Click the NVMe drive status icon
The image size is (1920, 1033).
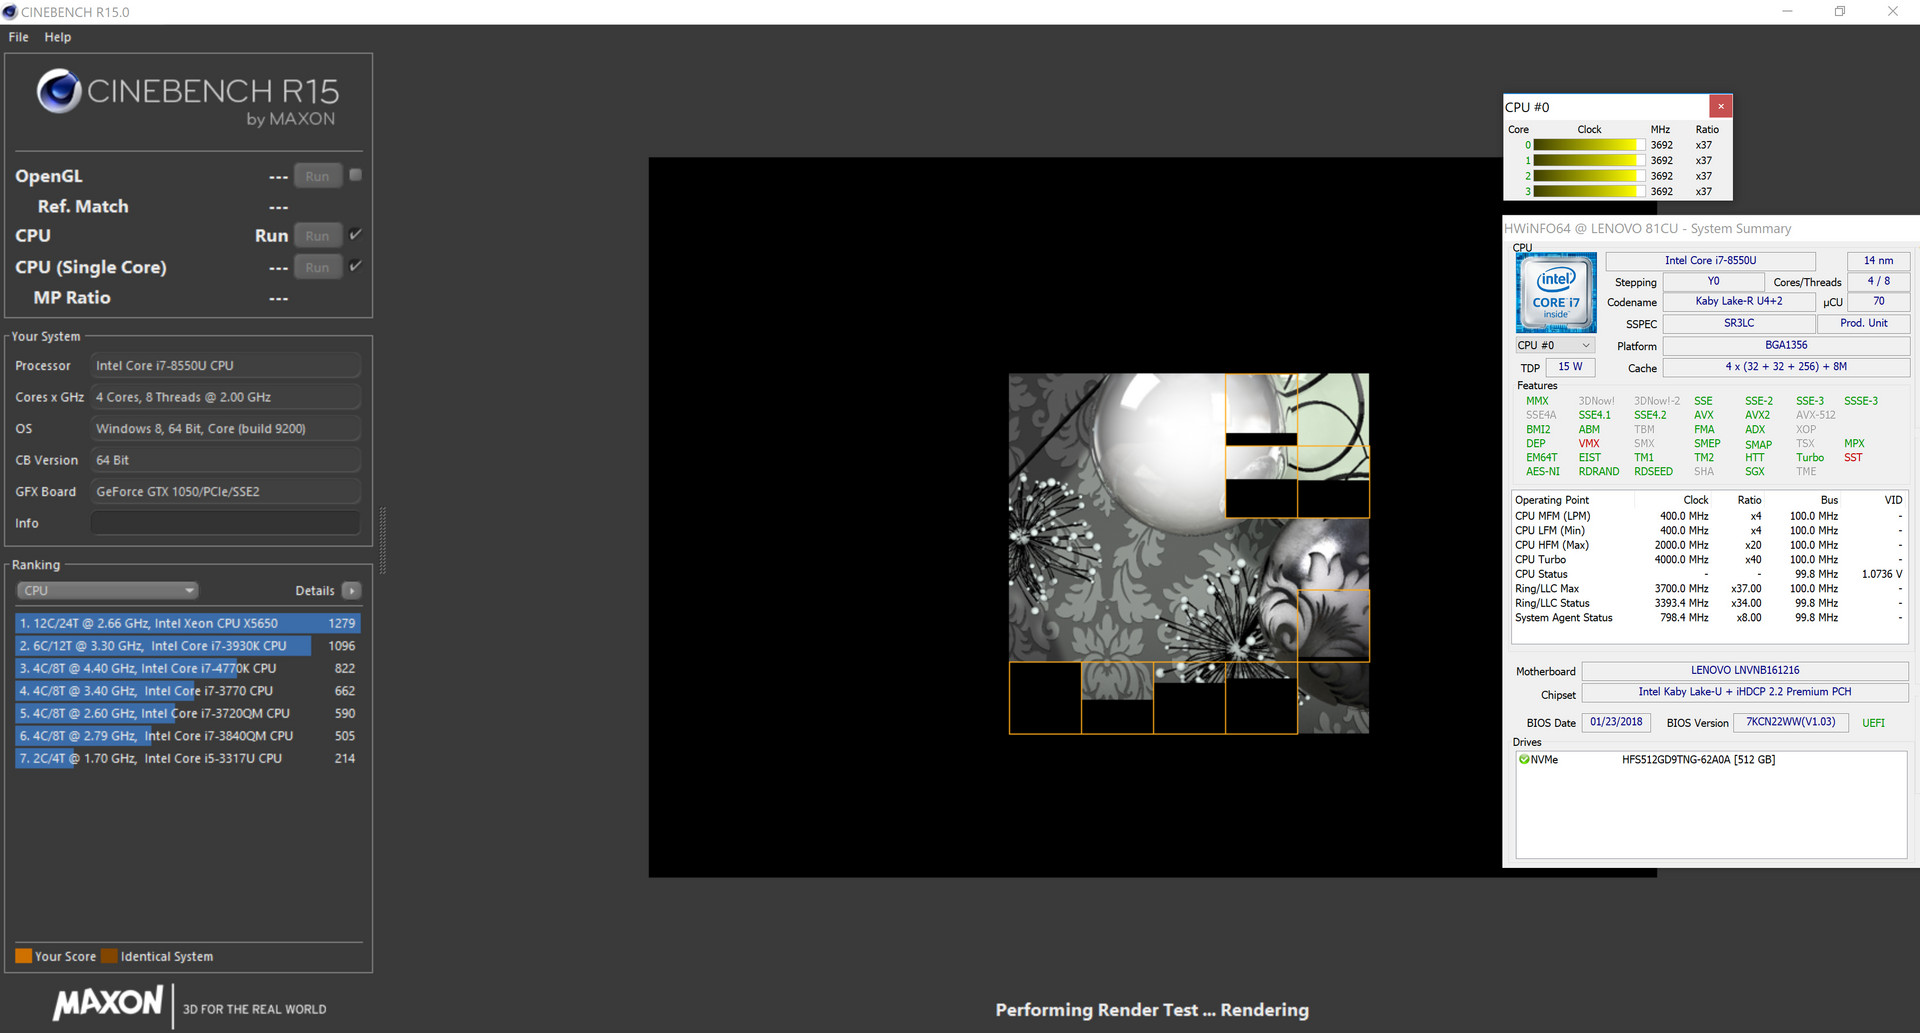tap(1524, 760)
